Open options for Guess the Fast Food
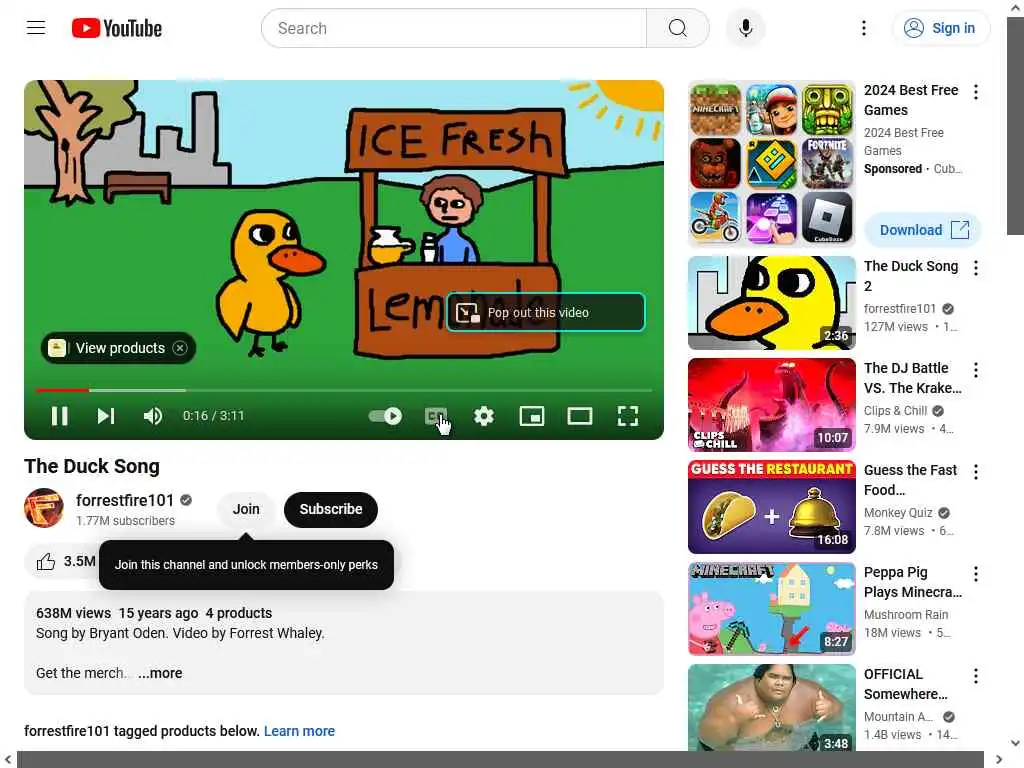The height and width of the screenshot is (768, 1024). click(x=975, y=472)
